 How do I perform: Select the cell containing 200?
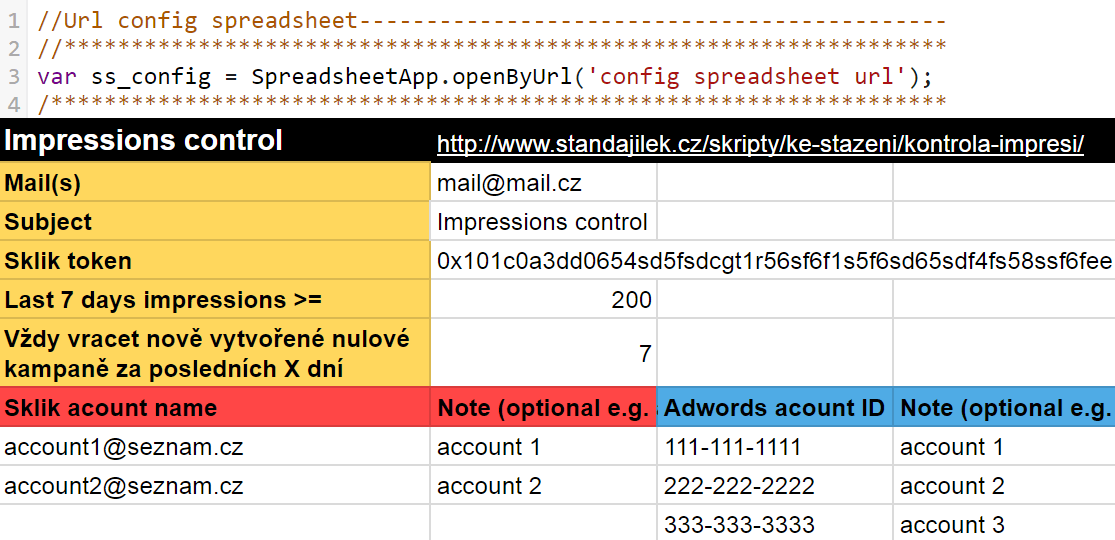click(x=543, y=300)
